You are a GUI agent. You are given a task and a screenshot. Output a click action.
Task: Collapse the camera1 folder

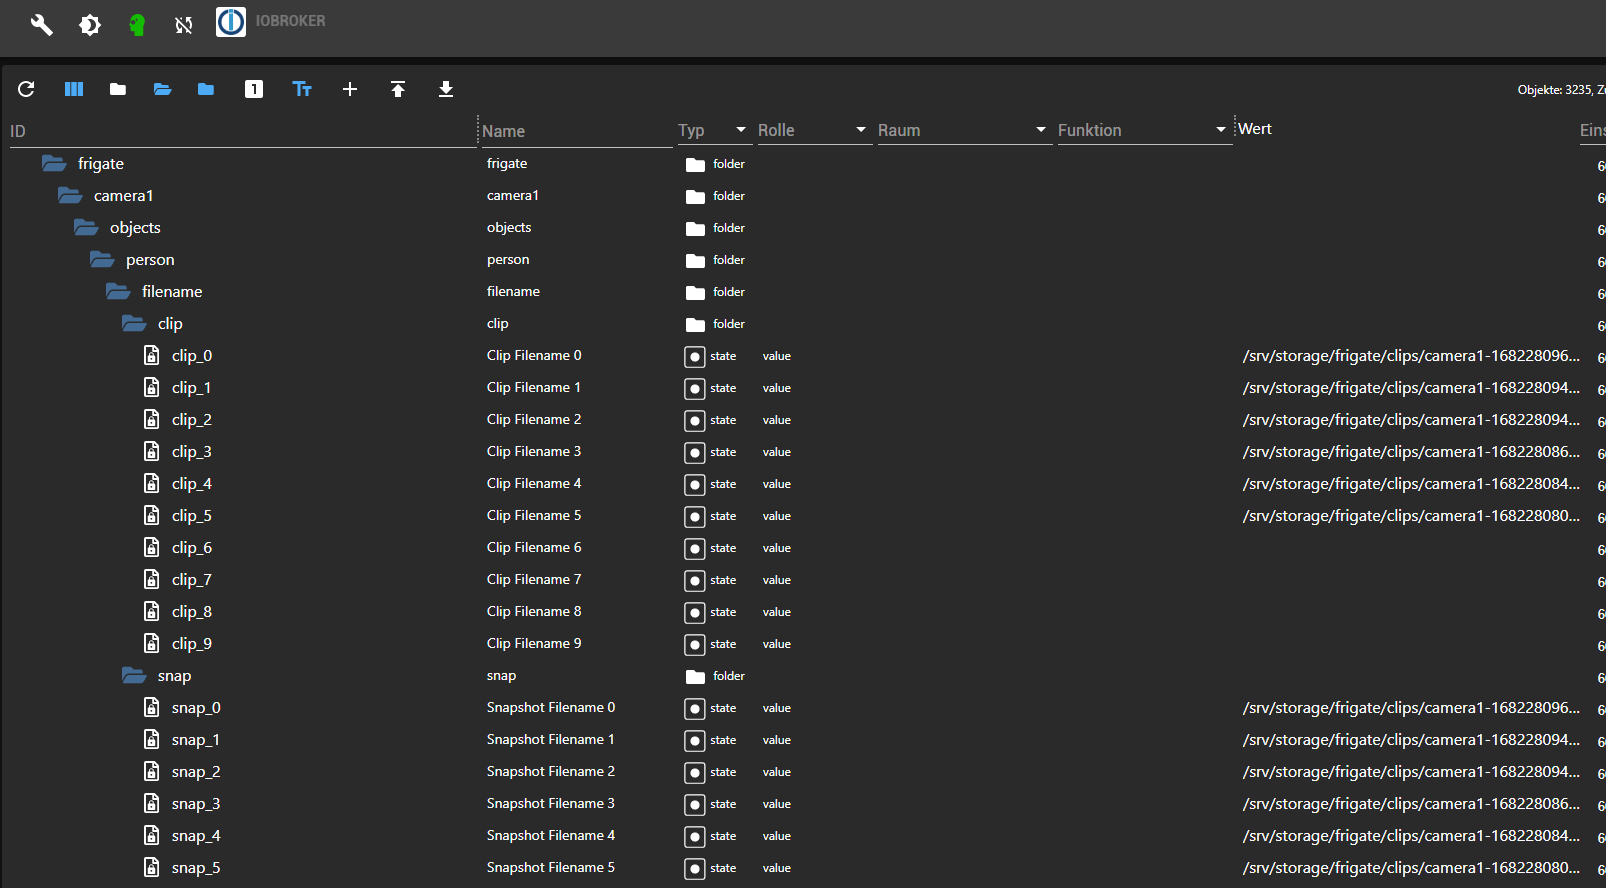[x=70, y=195]
